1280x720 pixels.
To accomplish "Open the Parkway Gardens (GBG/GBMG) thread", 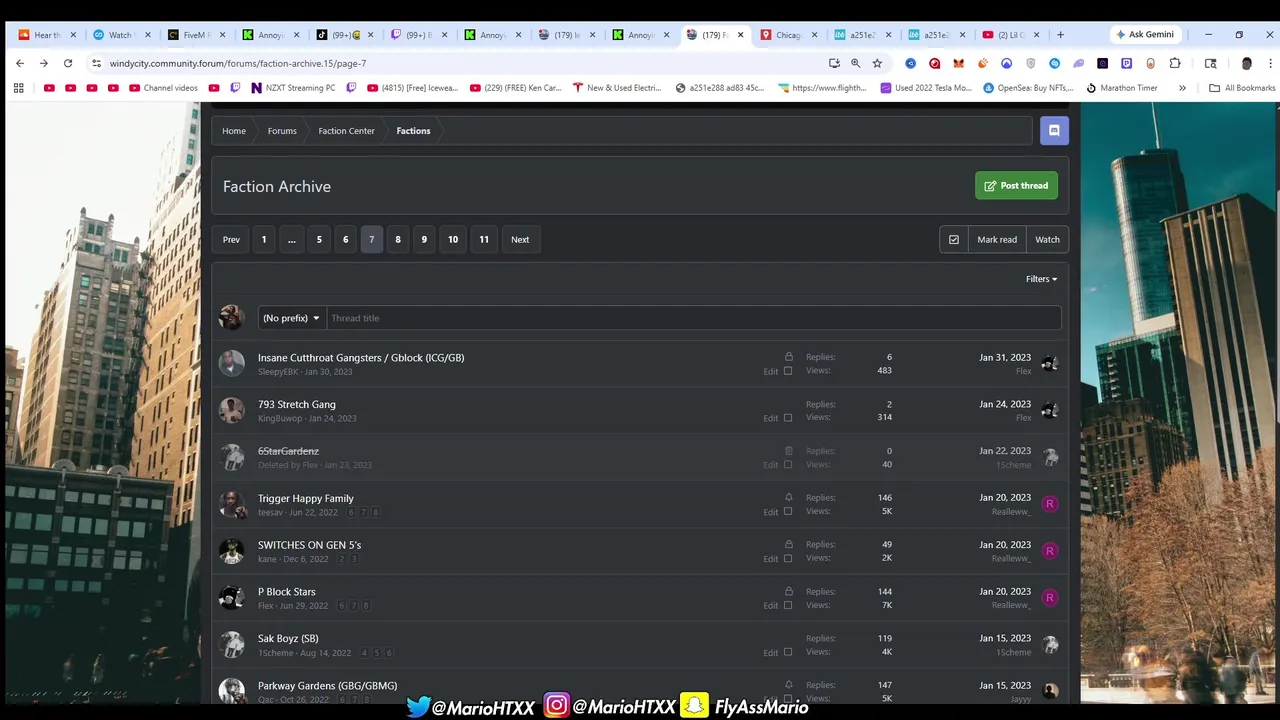I will click(x=327, y=686).
